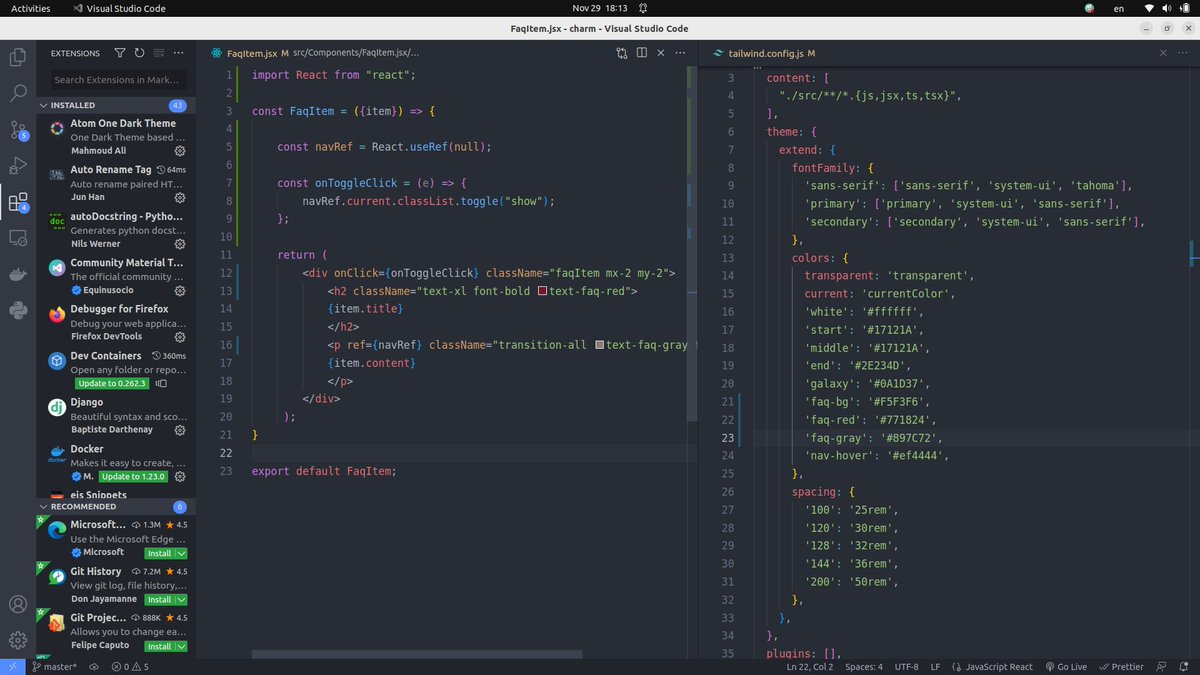This screenshot has width=1200, height=675.
Task: Change encoding UTF-8 in status bar
Action: [x=906, y=666]
